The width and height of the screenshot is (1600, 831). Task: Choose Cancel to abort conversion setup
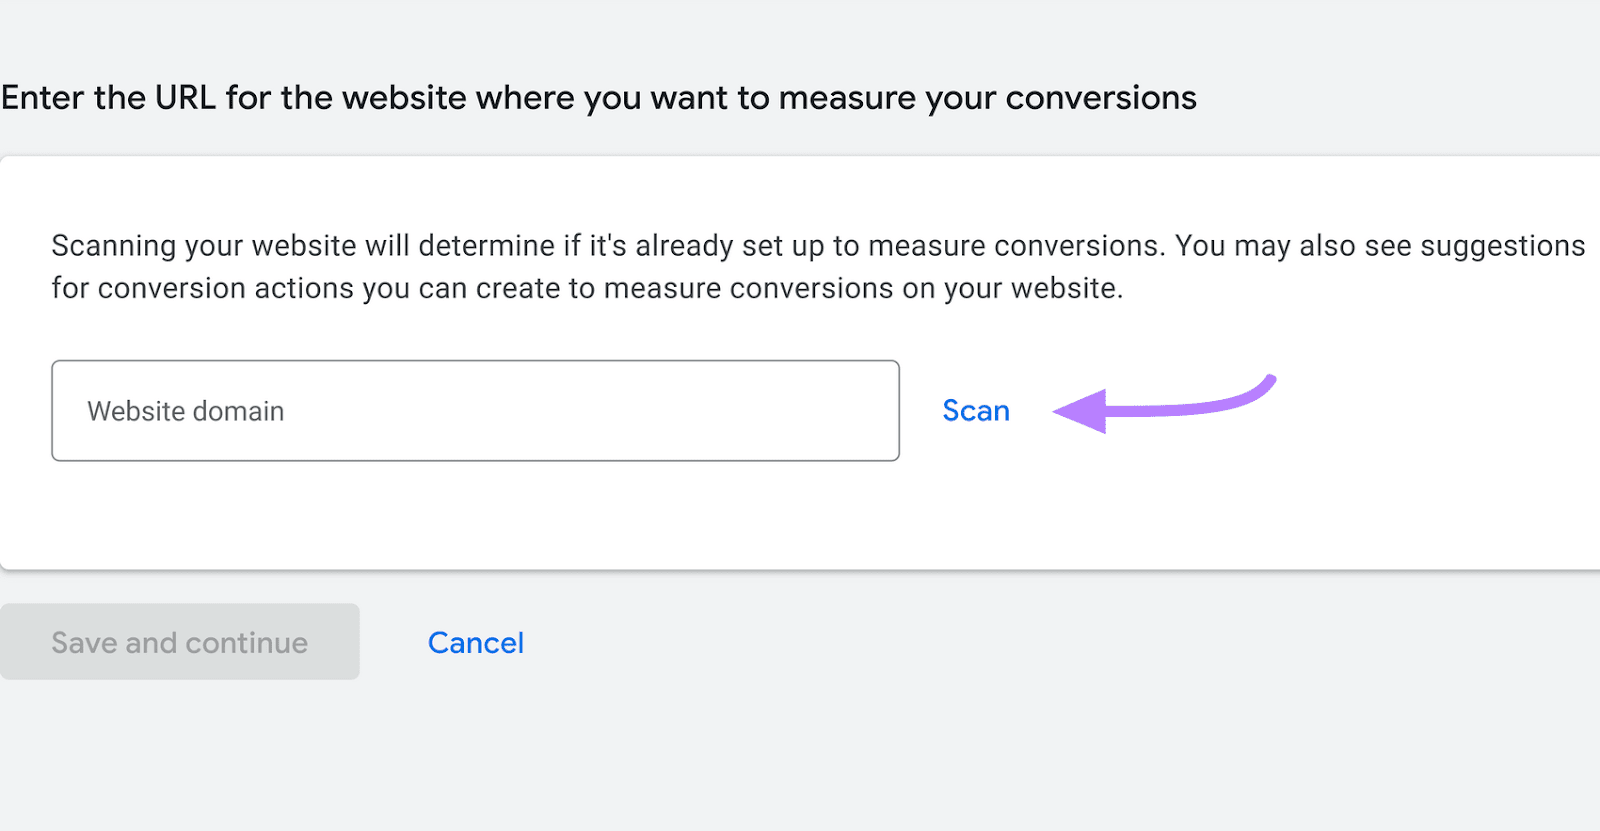pos(475,642)
